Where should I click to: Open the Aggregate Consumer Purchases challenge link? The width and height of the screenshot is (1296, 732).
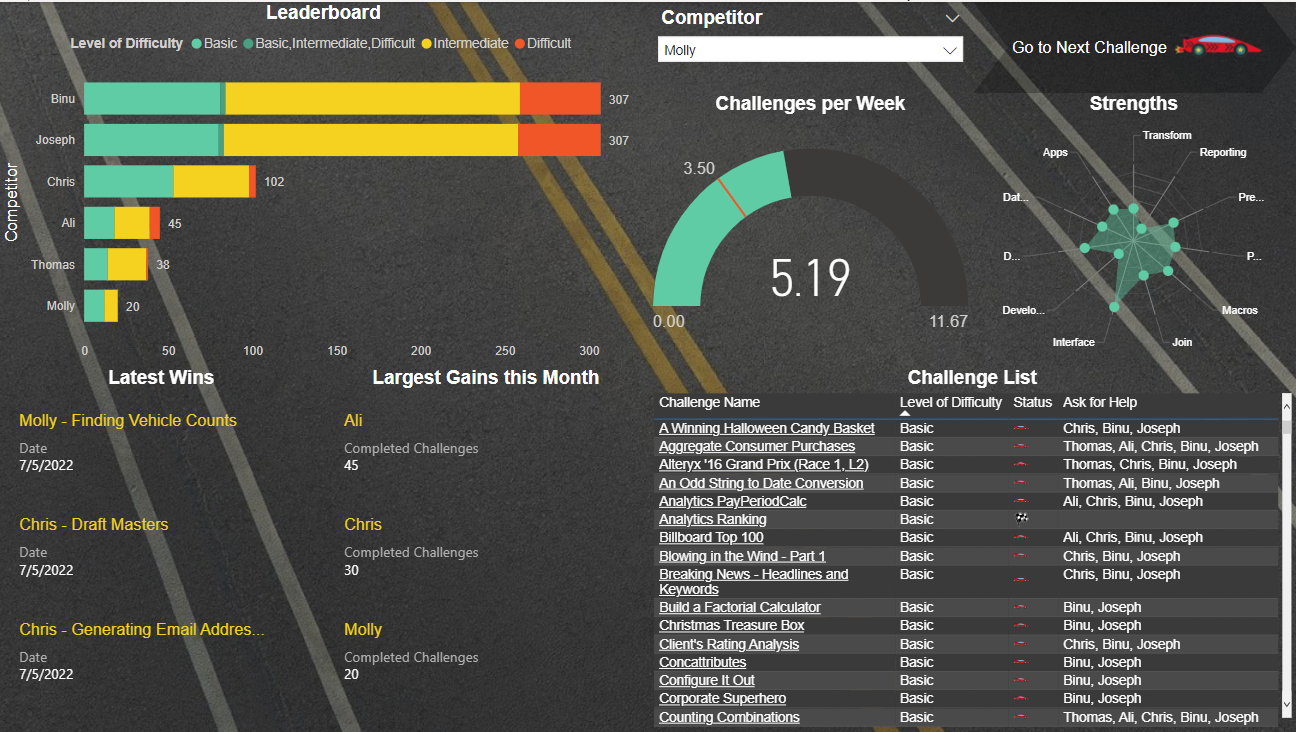[756, 445]
